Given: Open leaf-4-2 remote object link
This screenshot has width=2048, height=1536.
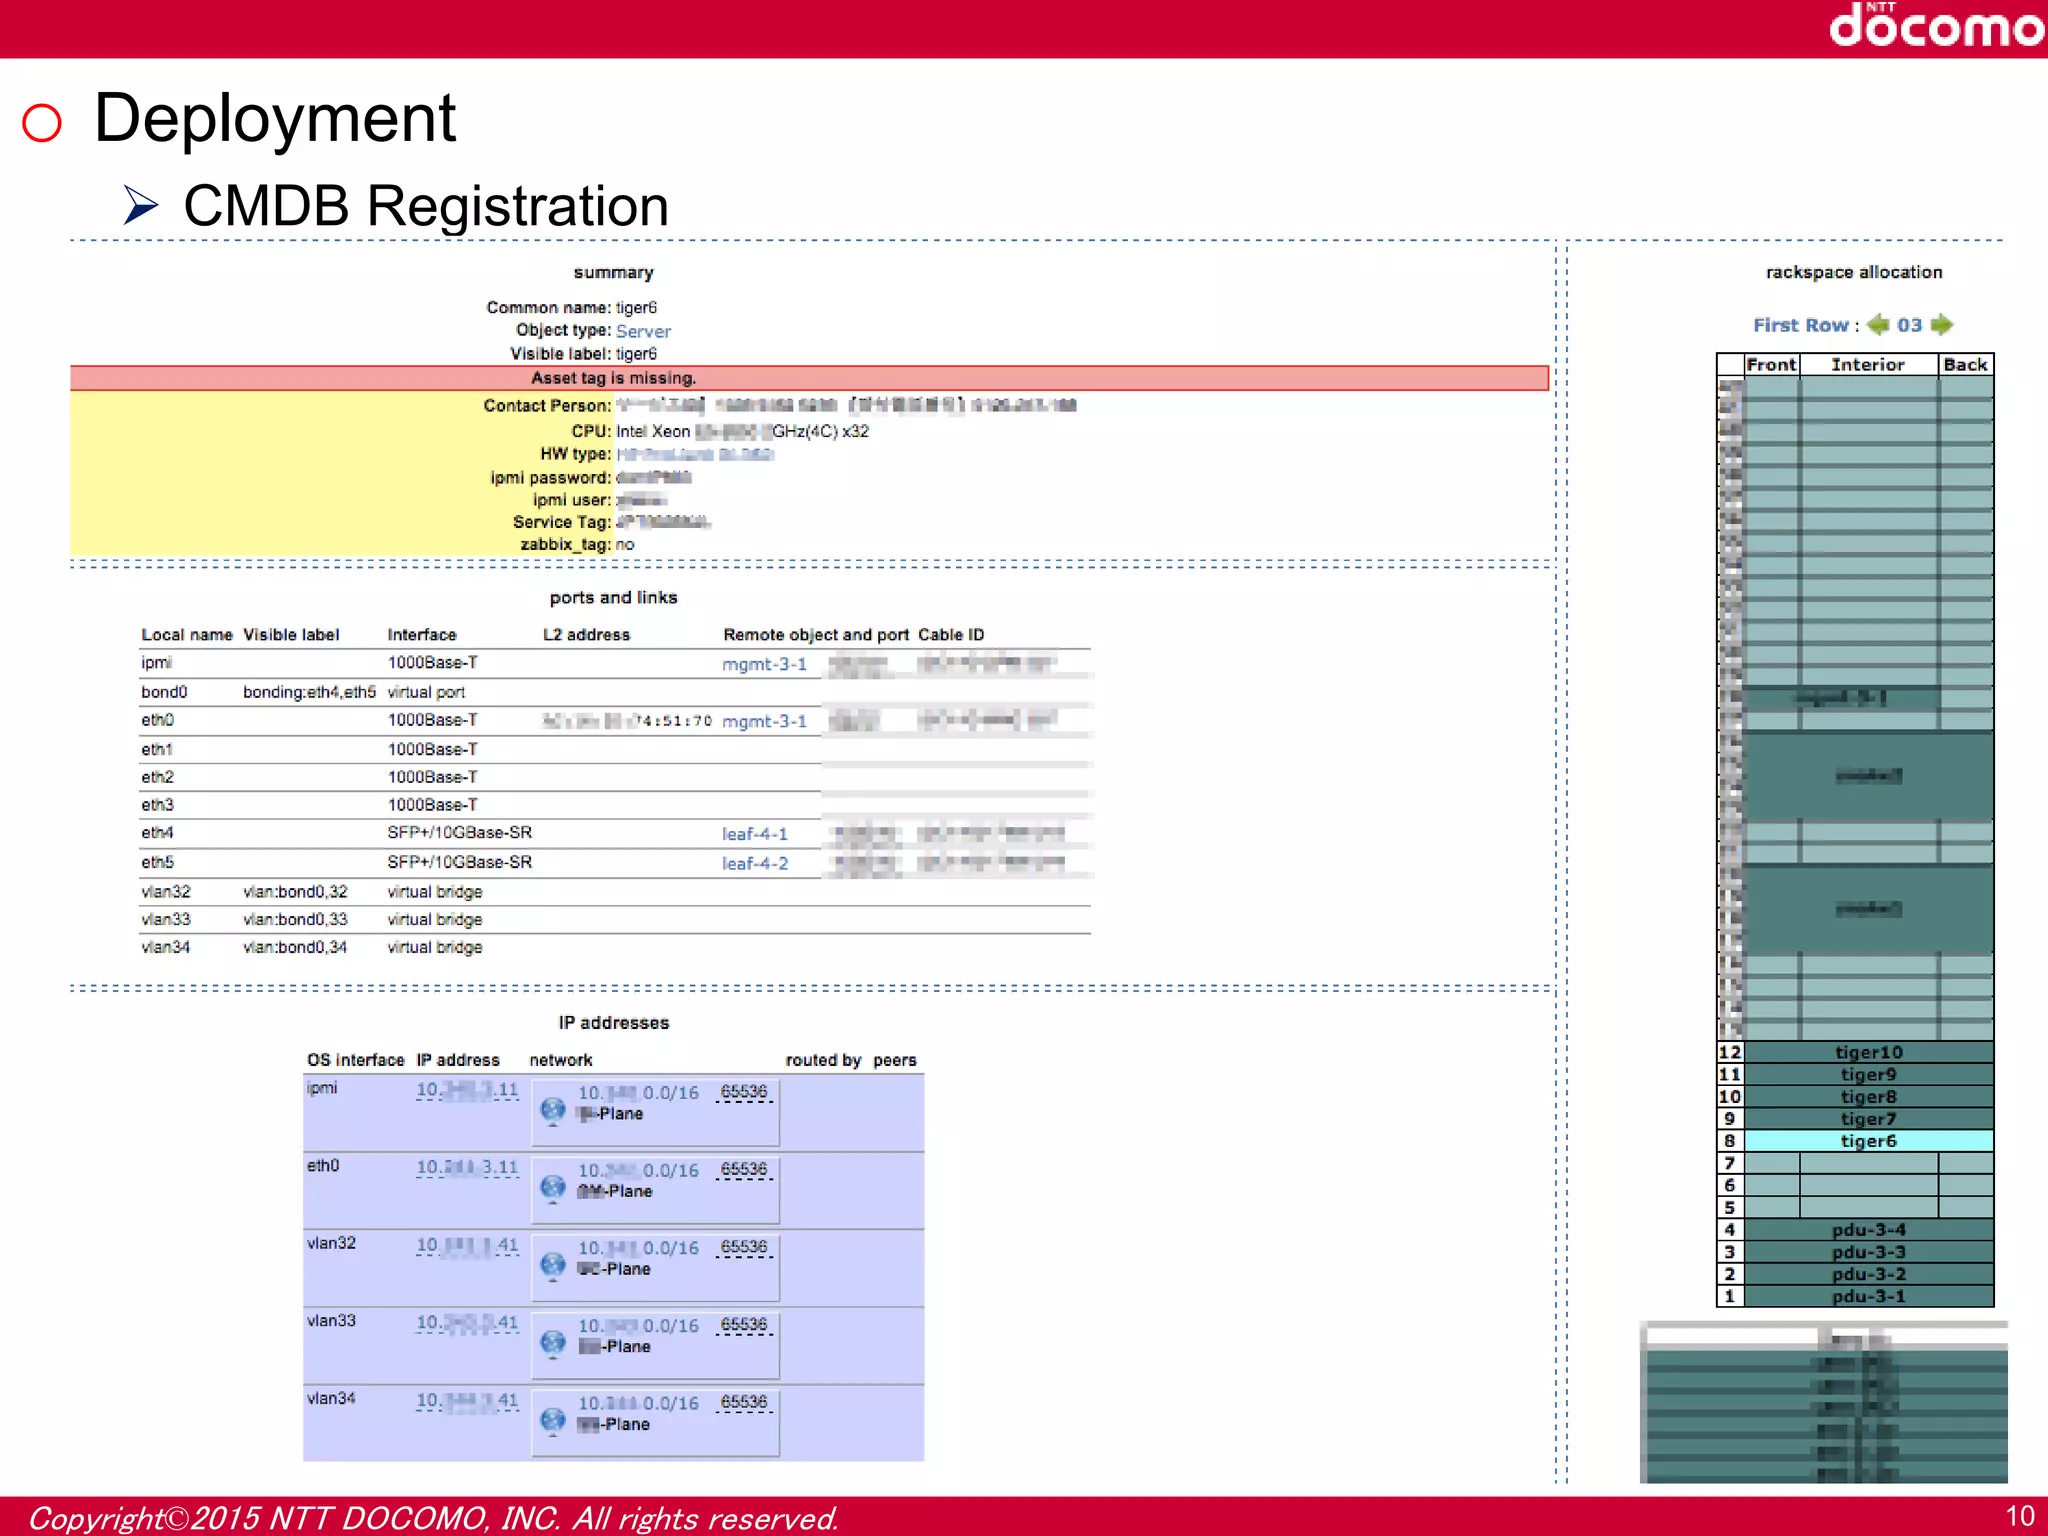Looking at the screenshot, I should [755, 863].
